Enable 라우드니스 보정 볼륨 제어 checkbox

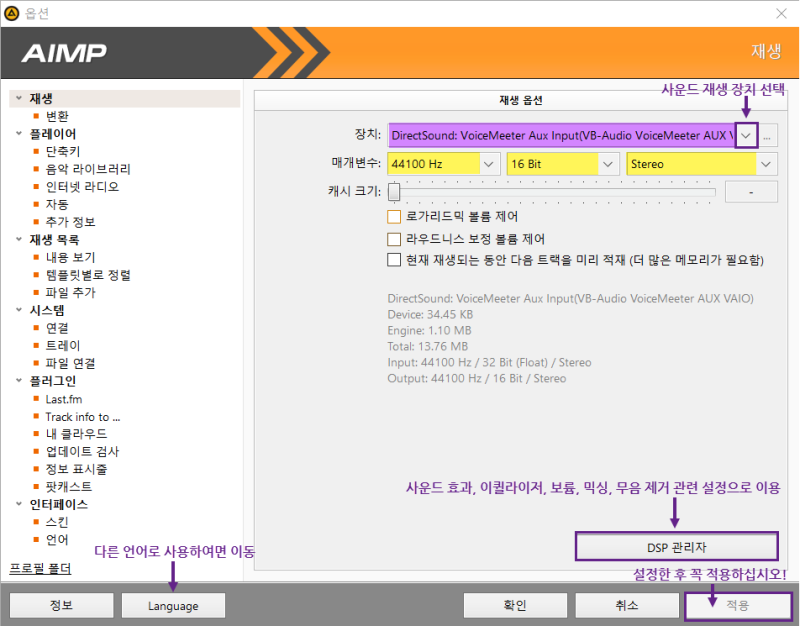[395, 237]
